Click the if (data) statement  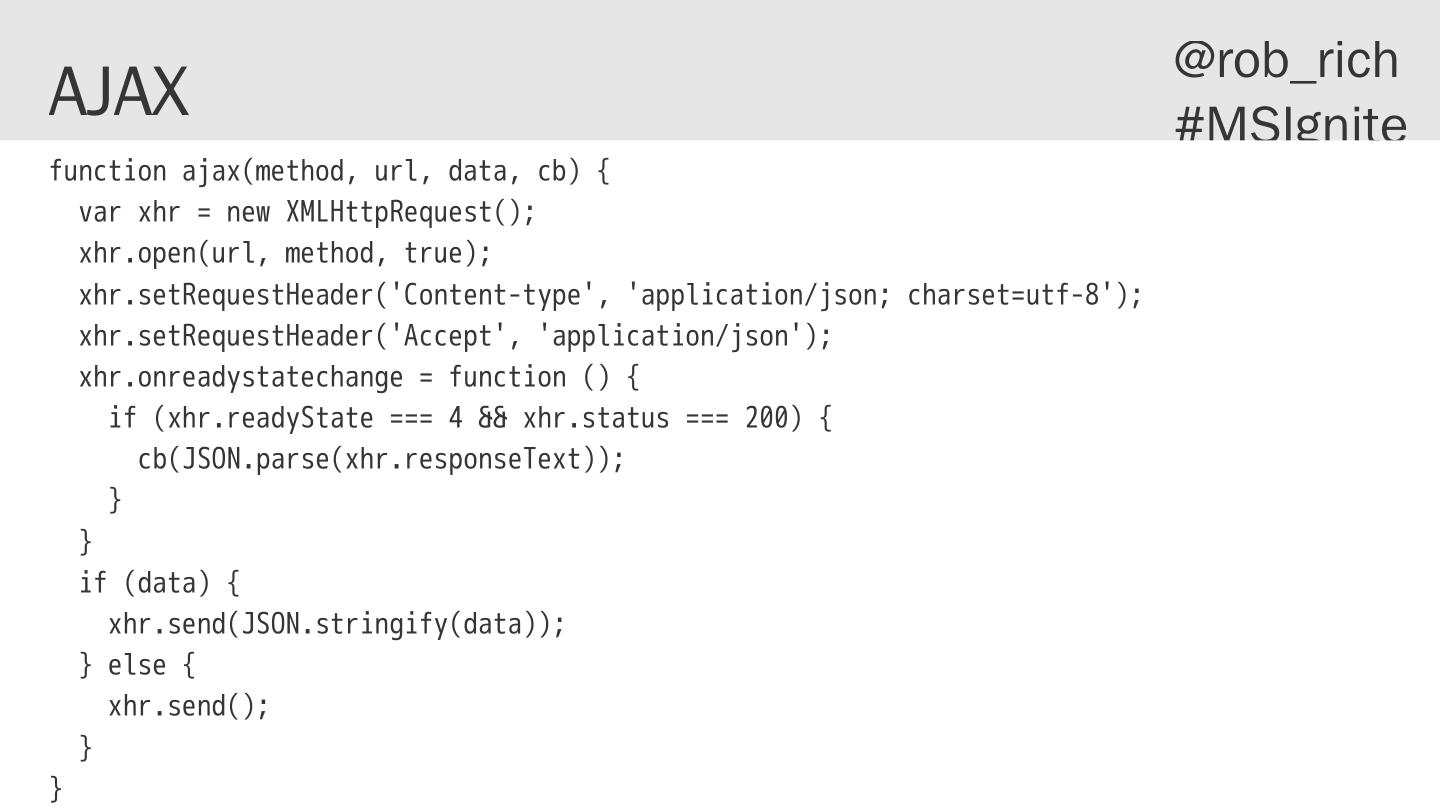tap(159, 583)
